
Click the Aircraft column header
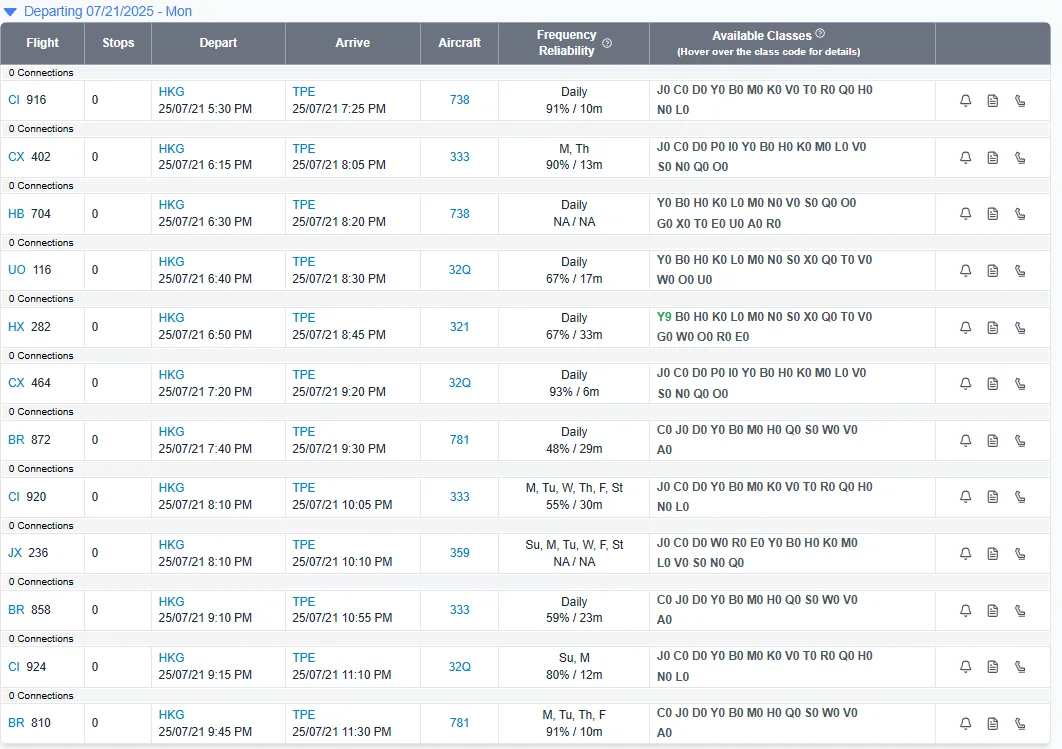pyautogui.click(x=459, y=43)
